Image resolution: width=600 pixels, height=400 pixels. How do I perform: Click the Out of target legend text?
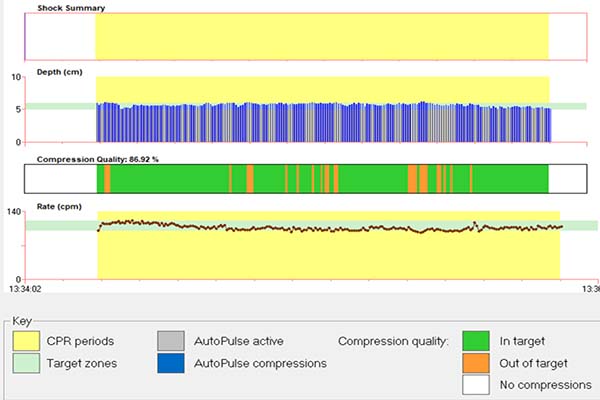pos(537,363)
